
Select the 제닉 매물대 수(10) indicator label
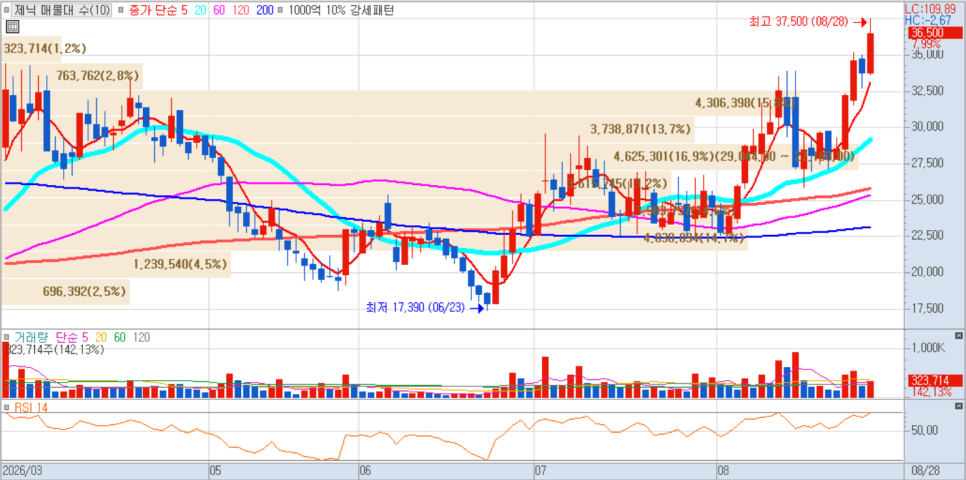(x=63, y=10)
